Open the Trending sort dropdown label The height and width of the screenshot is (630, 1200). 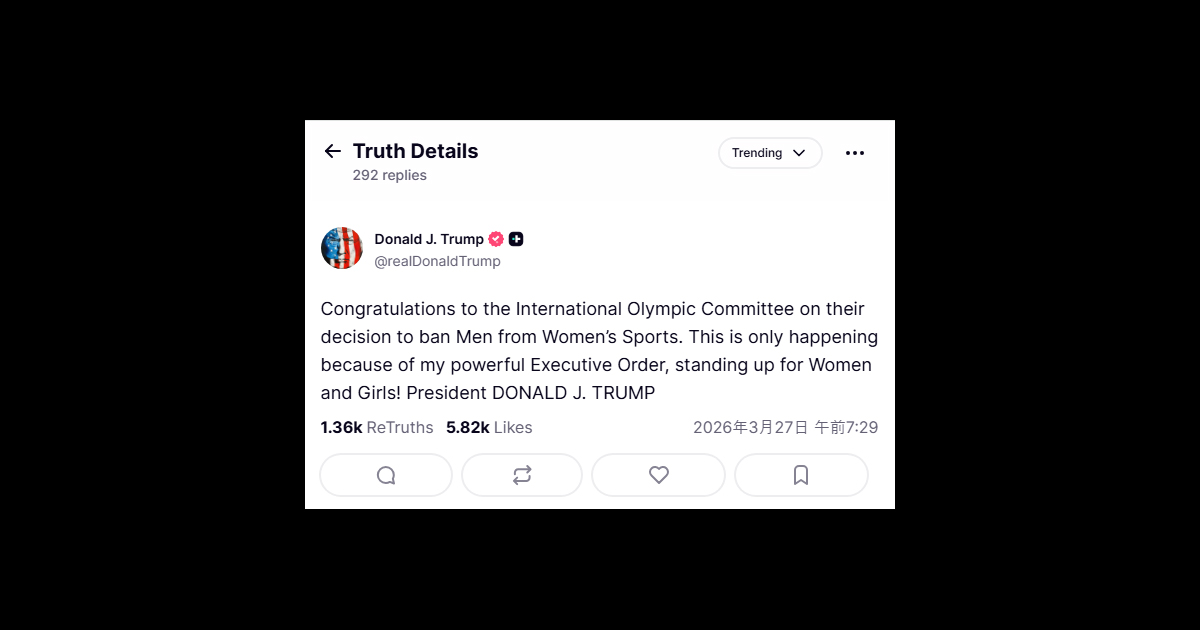[x=757, y=153]
